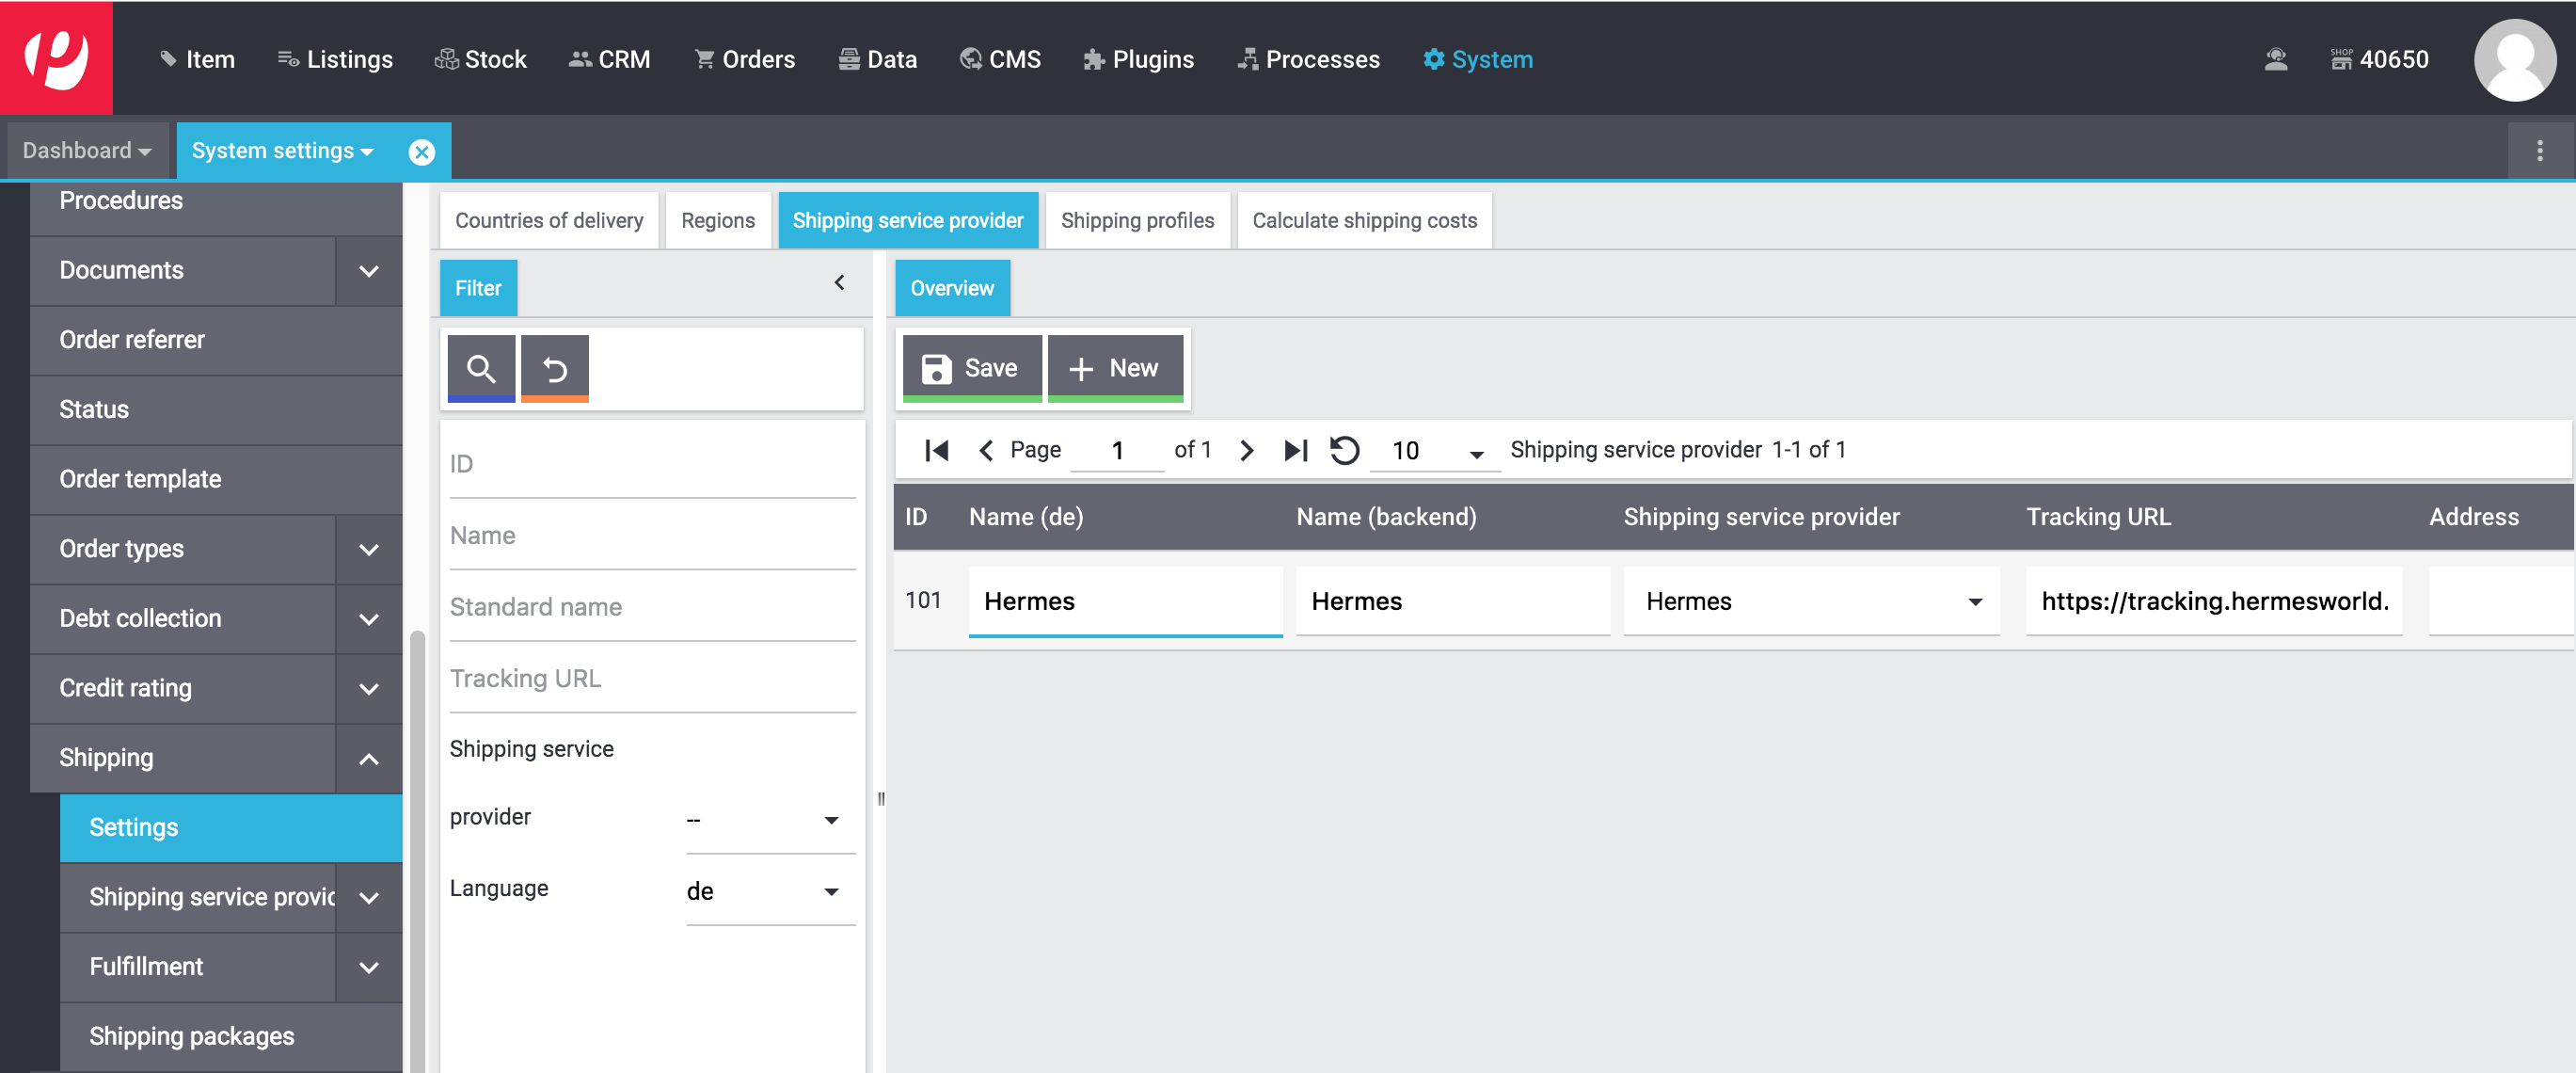This screenshot has height=1073, width=2576.
Task: Open the Plugins menu
Action: click(1138, 60)
